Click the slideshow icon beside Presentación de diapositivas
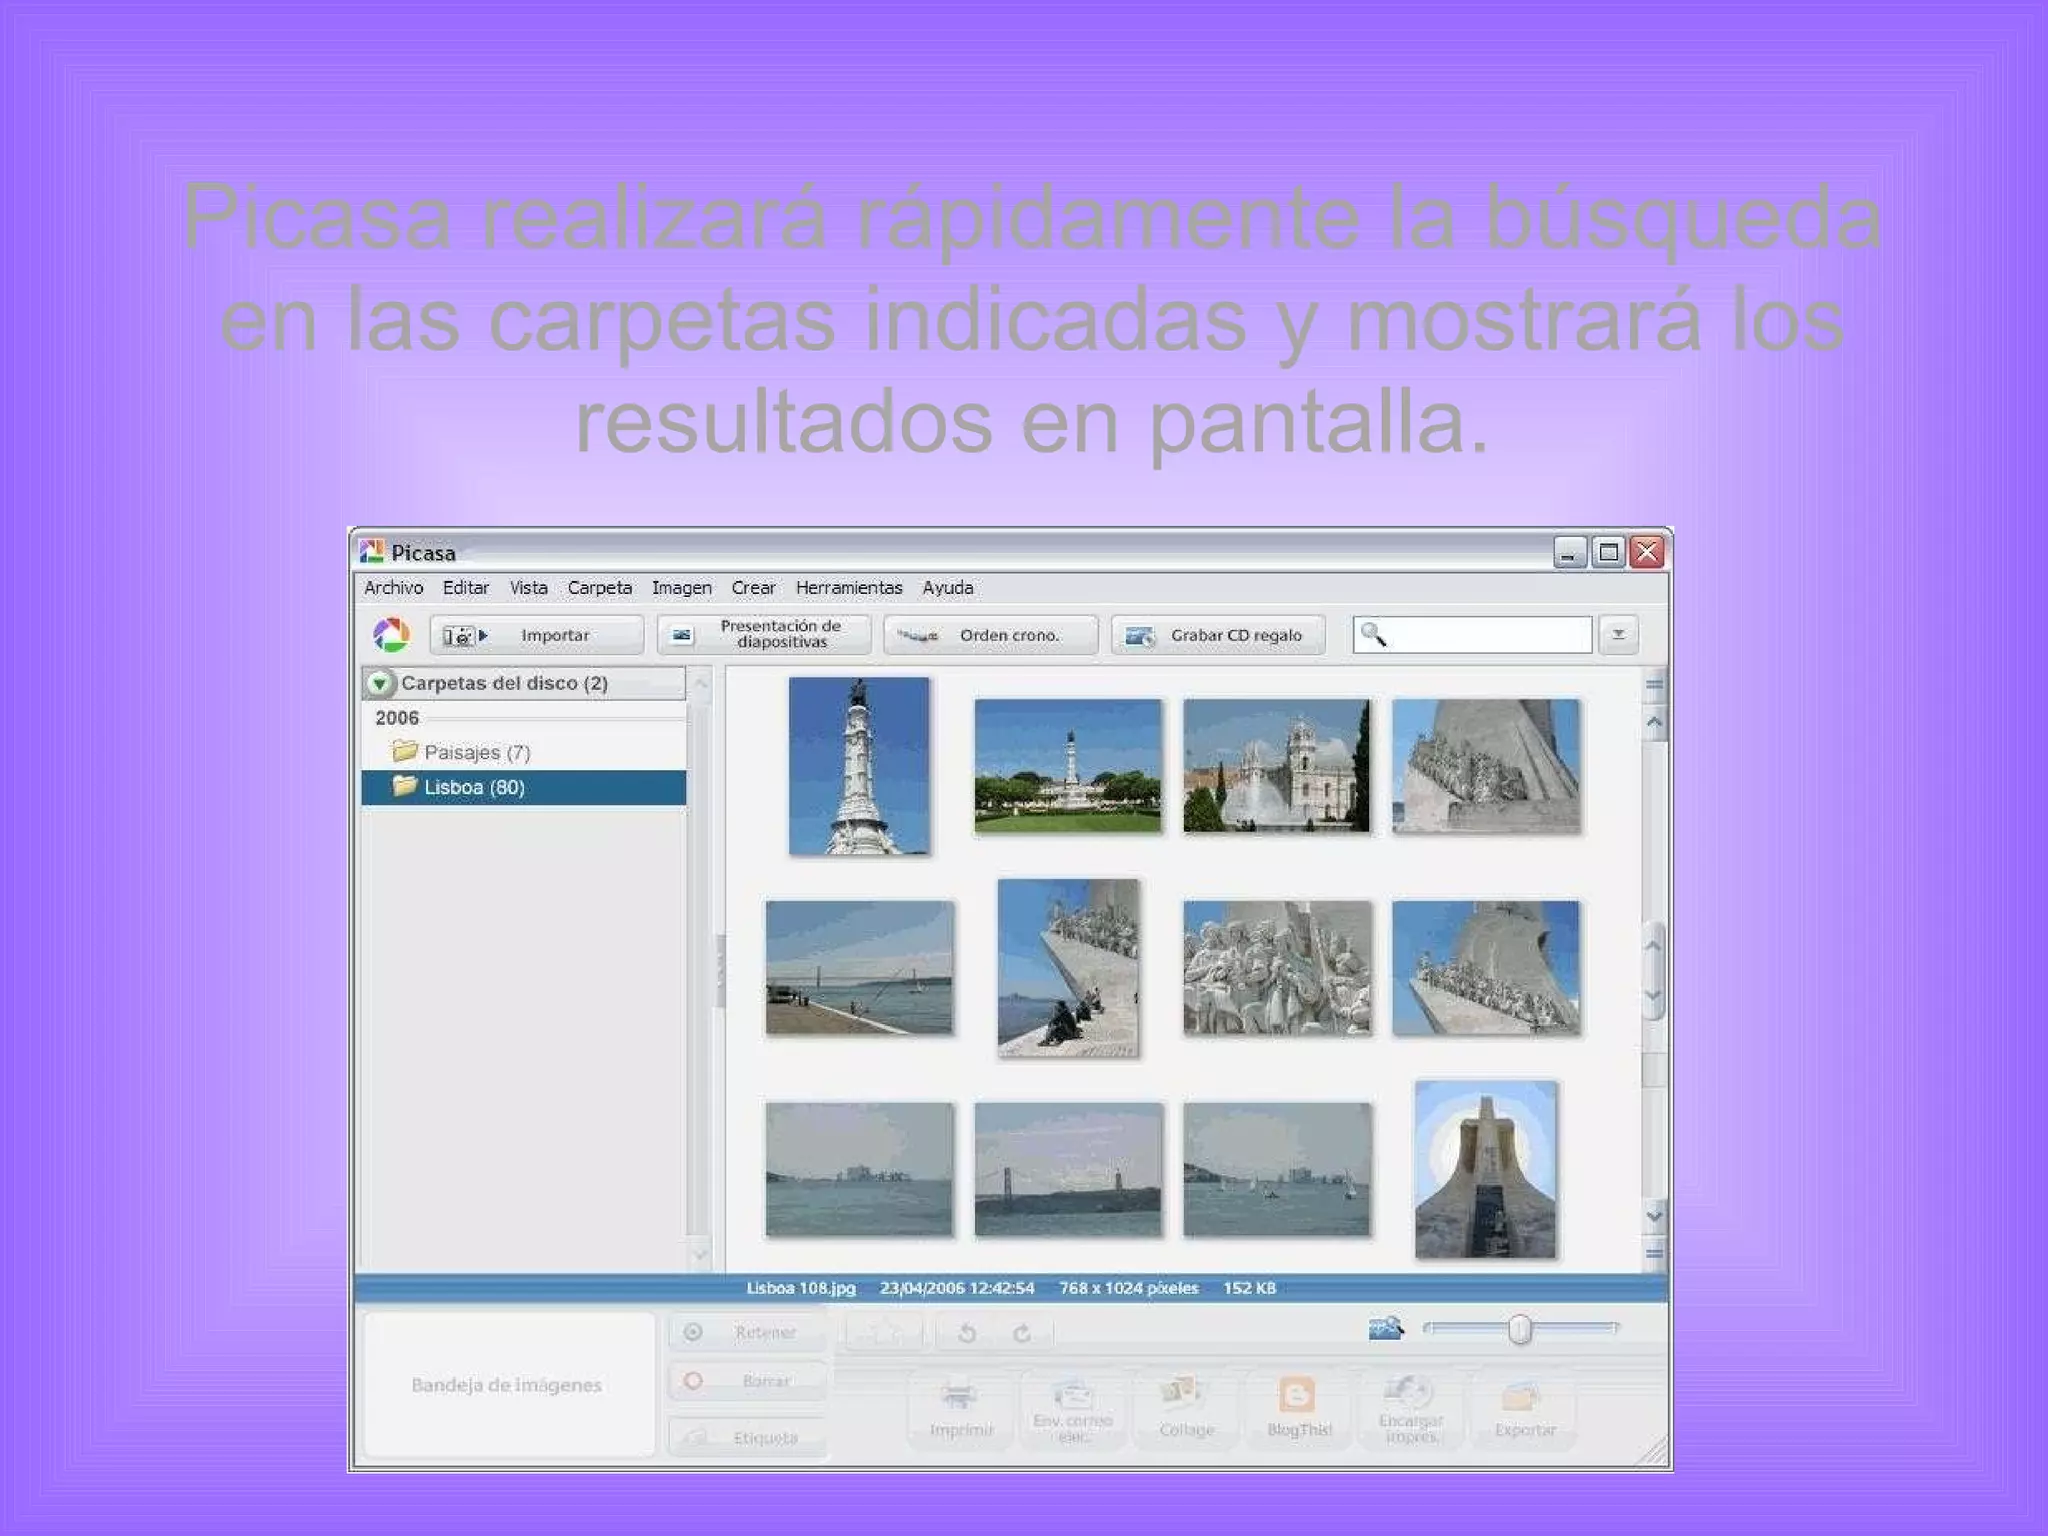The width and height of the screenshot is (2048, 1536). coord(682,635)
